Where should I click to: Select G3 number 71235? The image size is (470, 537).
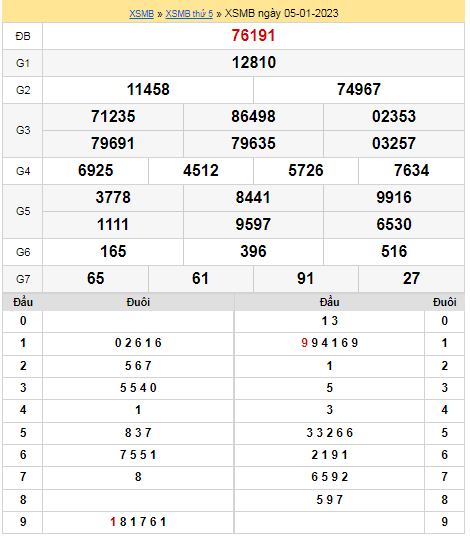point(113,116)
